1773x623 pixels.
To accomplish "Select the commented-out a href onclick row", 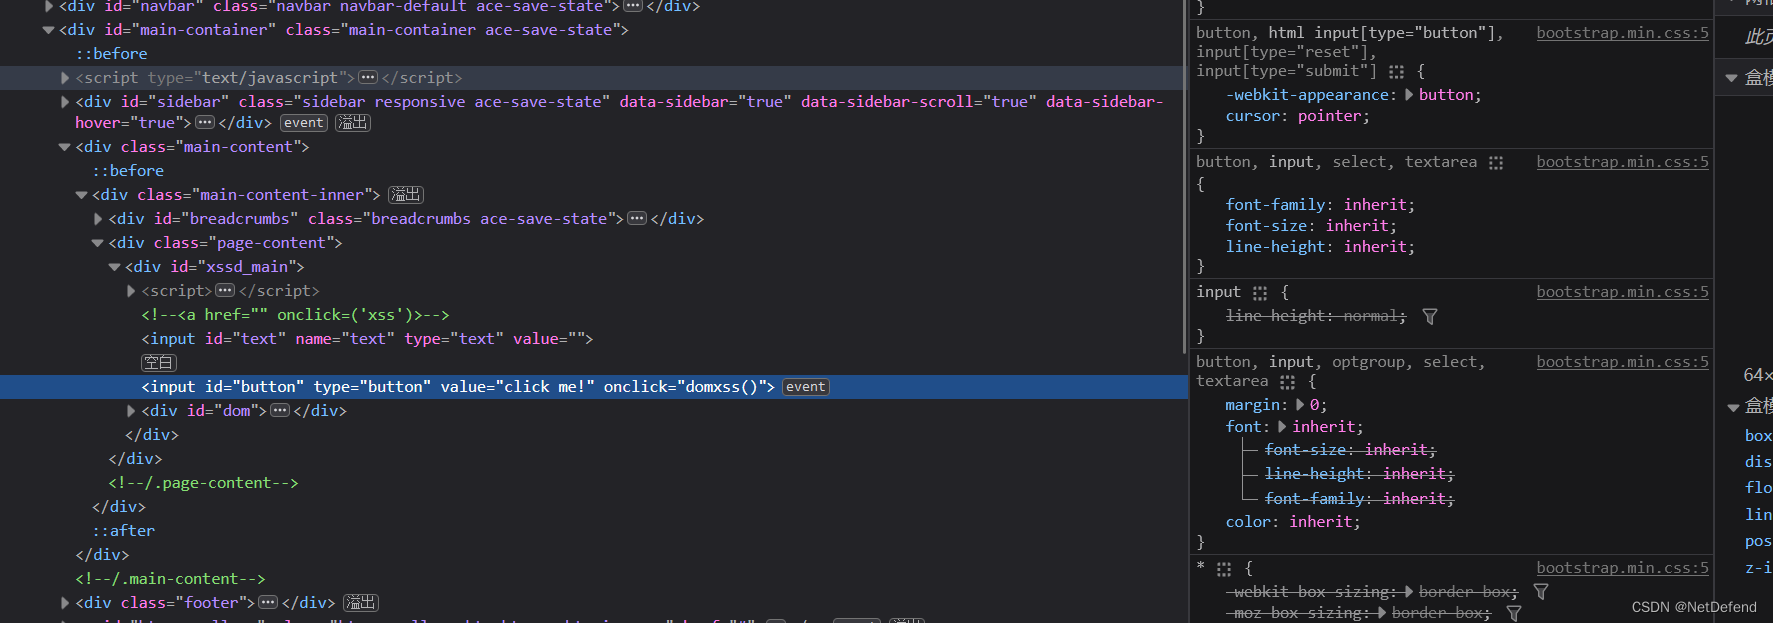I will pyautogui.click(x=592, y=315).
